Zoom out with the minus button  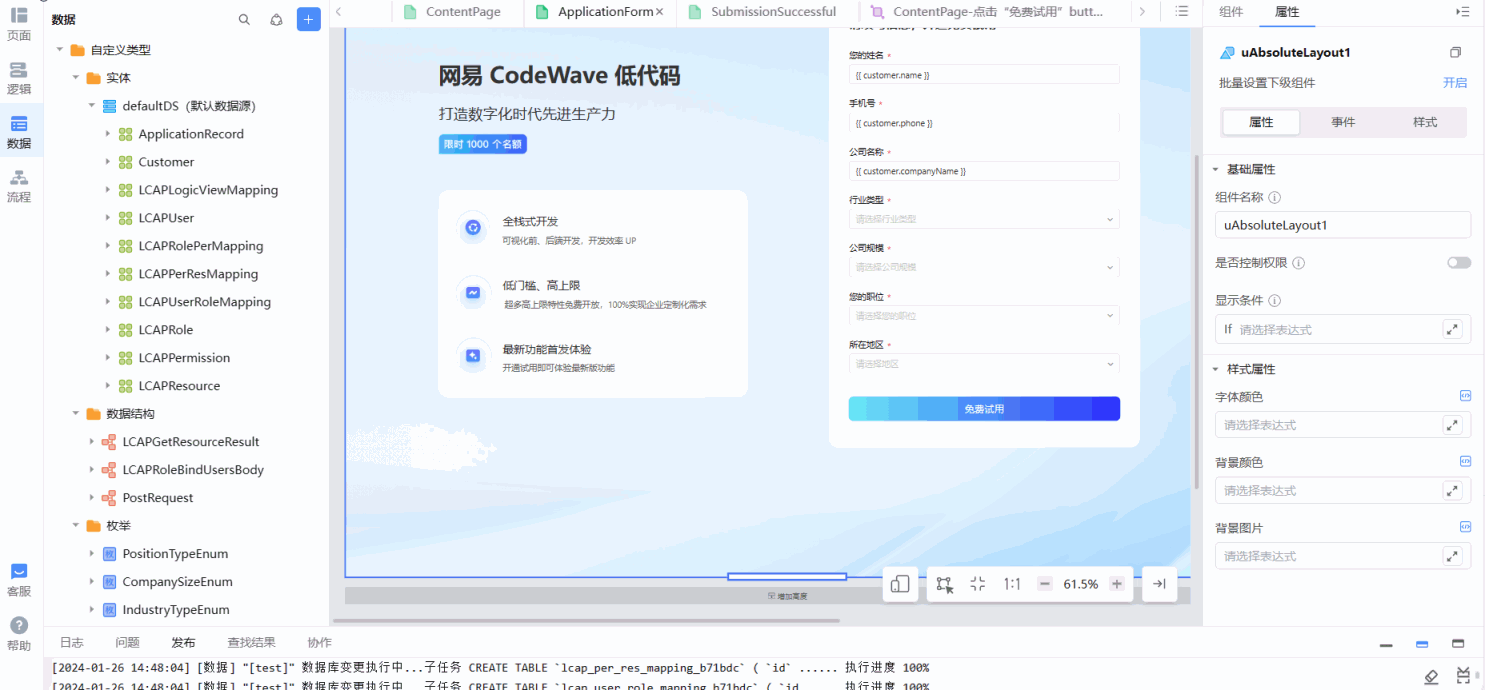1045,584
